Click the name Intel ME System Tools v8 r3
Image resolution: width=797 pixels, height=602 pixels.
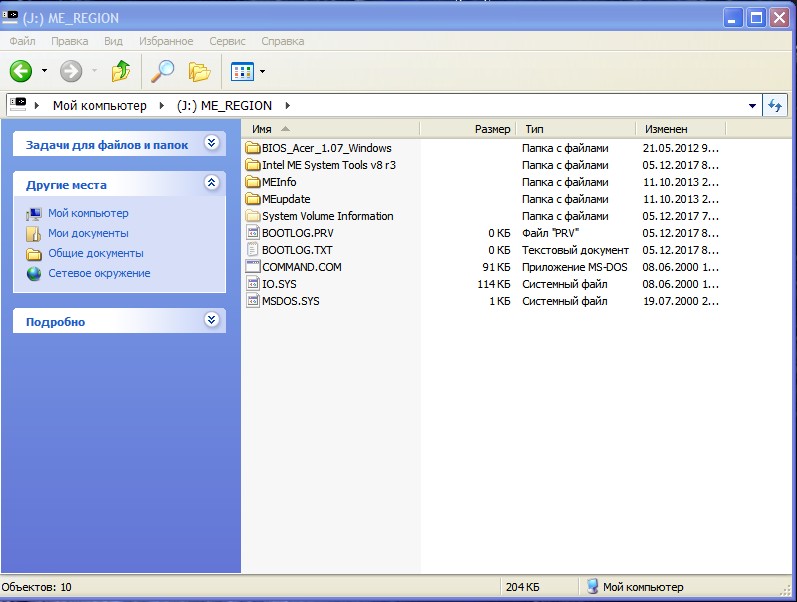coord(329,165)
